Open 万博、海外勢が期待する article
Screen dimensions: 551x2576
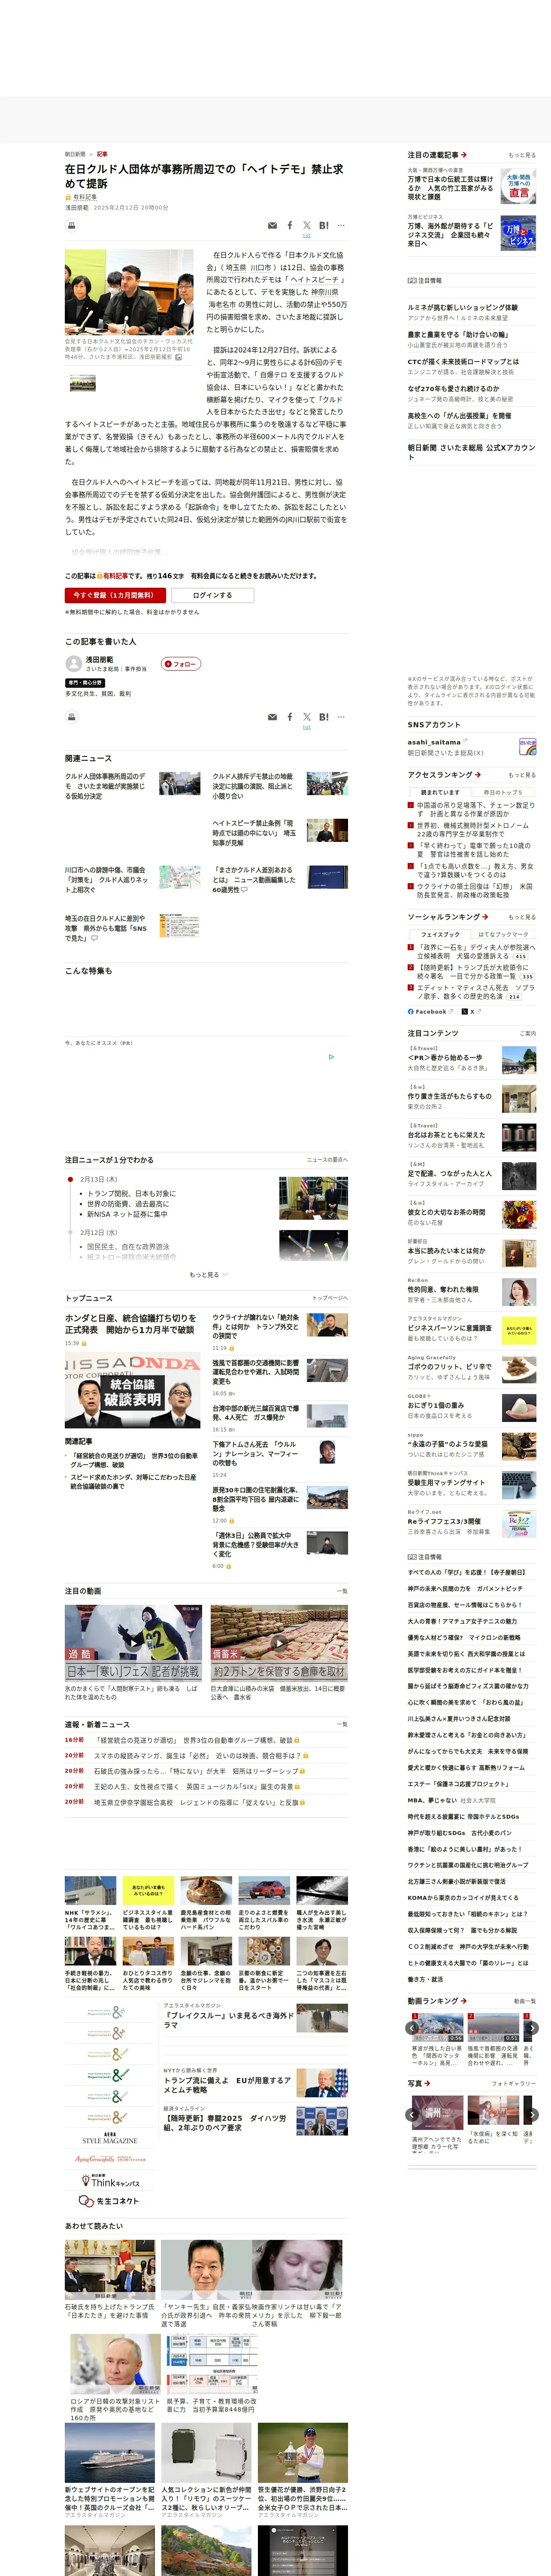450,235
